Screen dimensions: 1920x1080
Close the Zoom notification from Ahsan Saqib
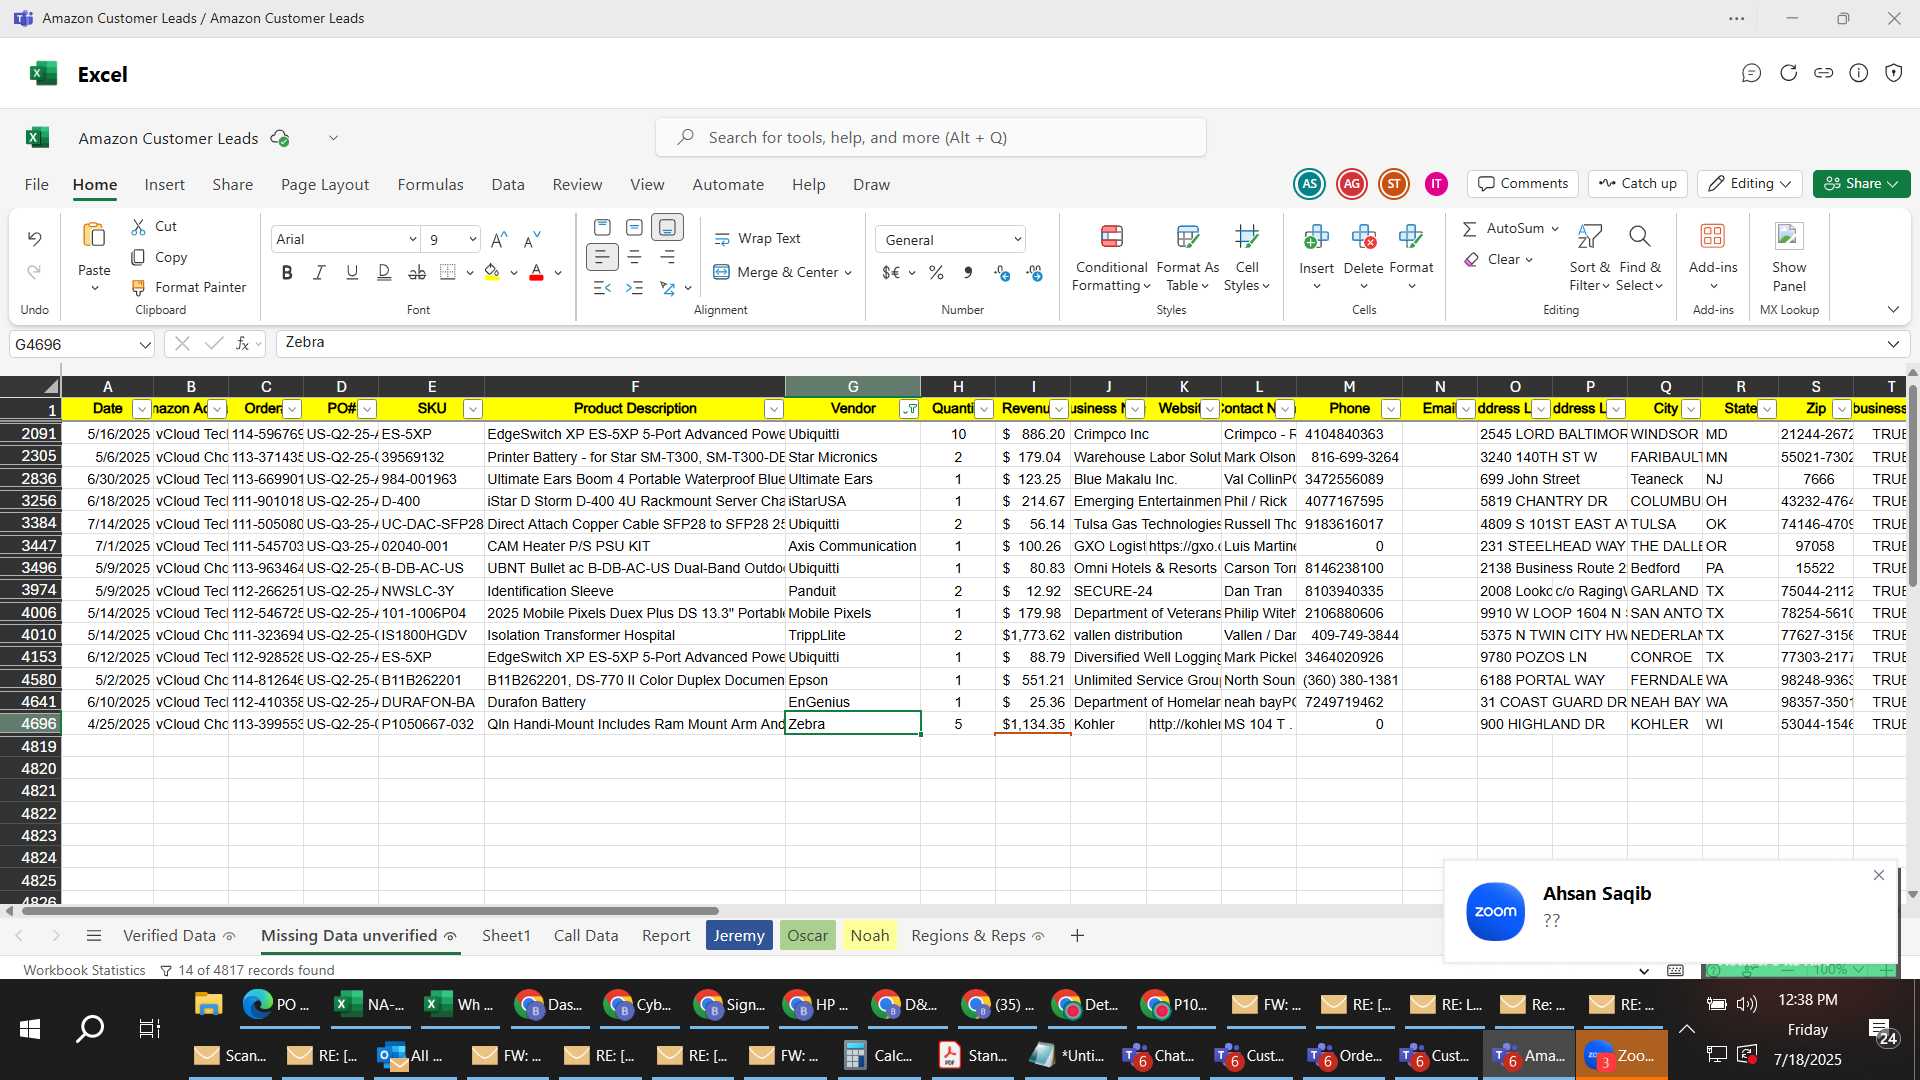pyautogui.click(x=1879, y=876)
